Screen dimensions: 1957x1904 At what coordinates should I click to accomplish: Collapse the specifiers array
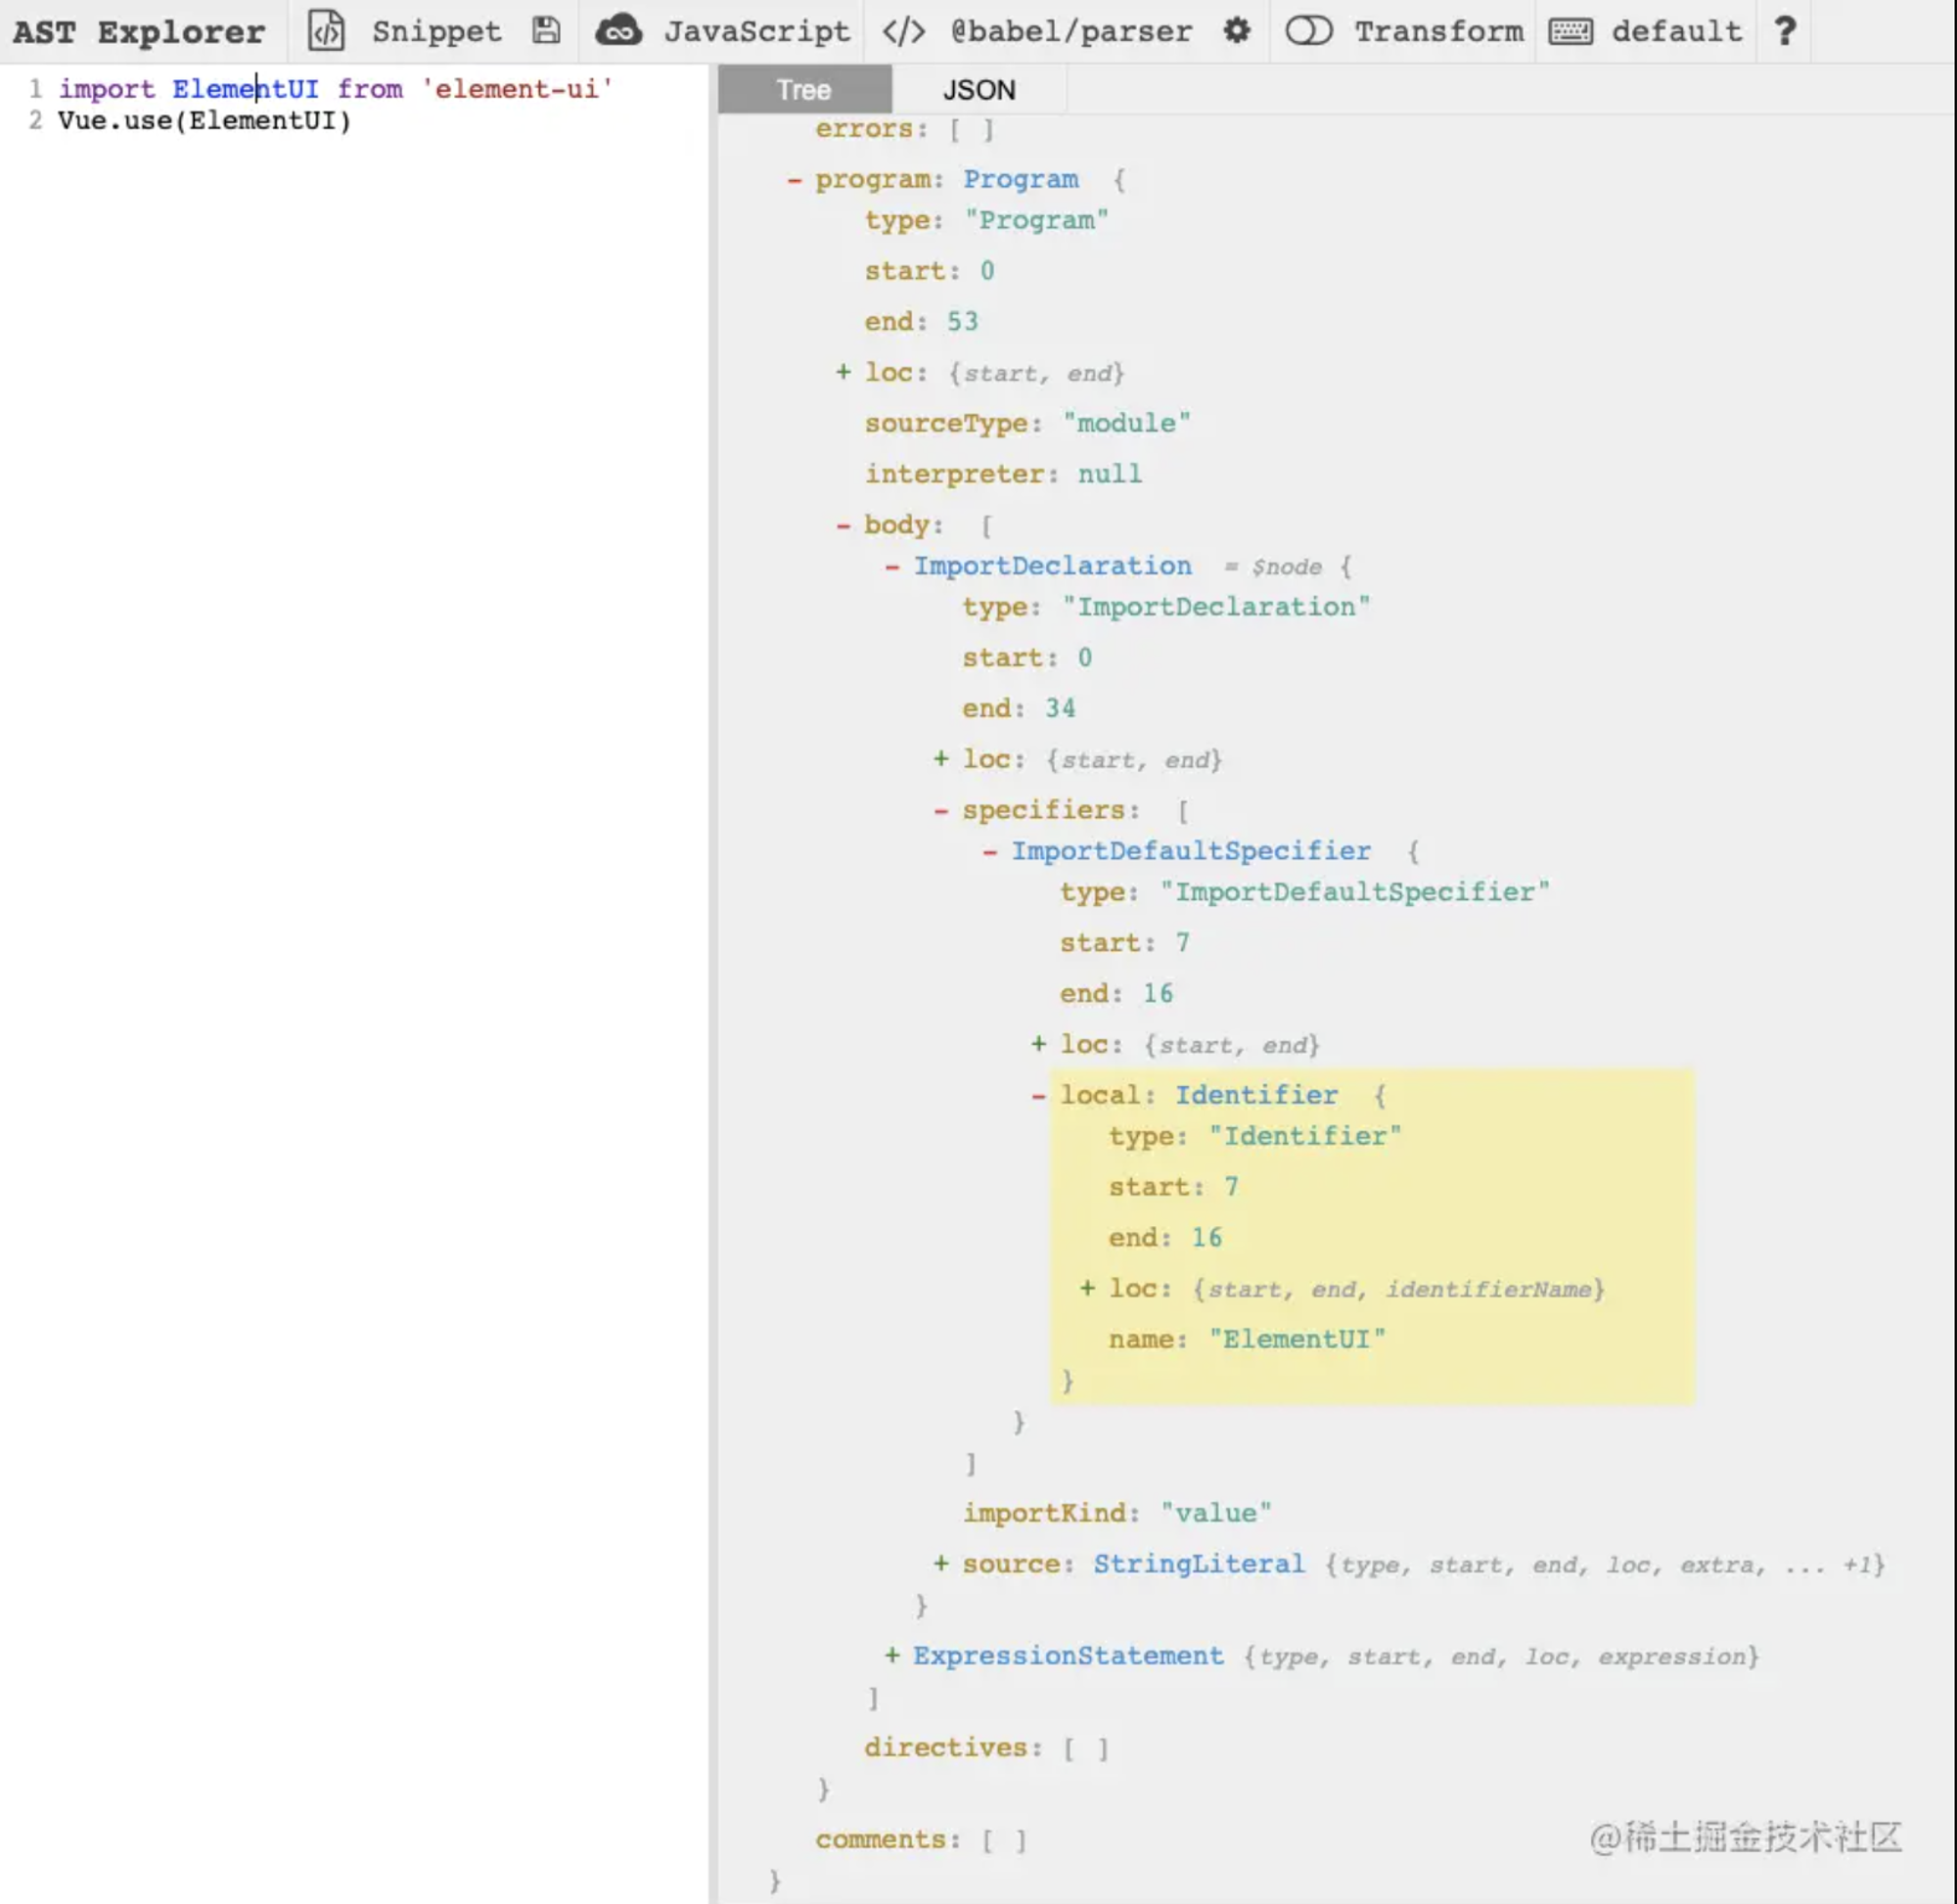(x=941, y=810)
